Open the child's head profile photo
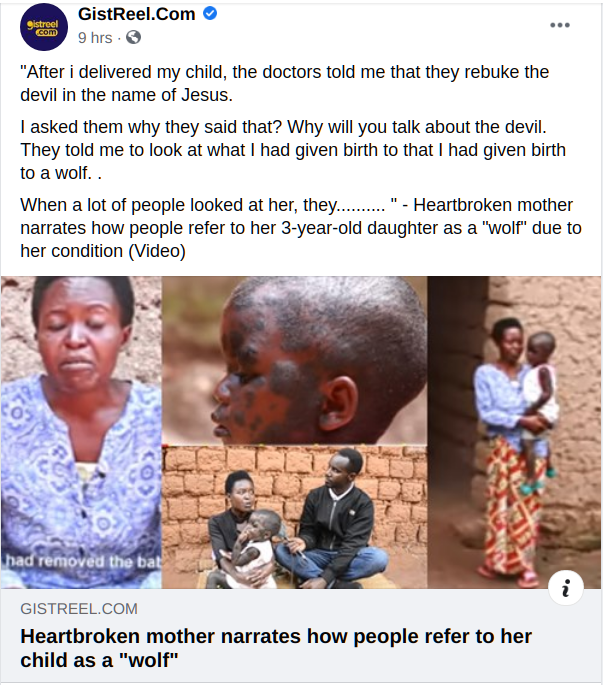 (295, 360)
